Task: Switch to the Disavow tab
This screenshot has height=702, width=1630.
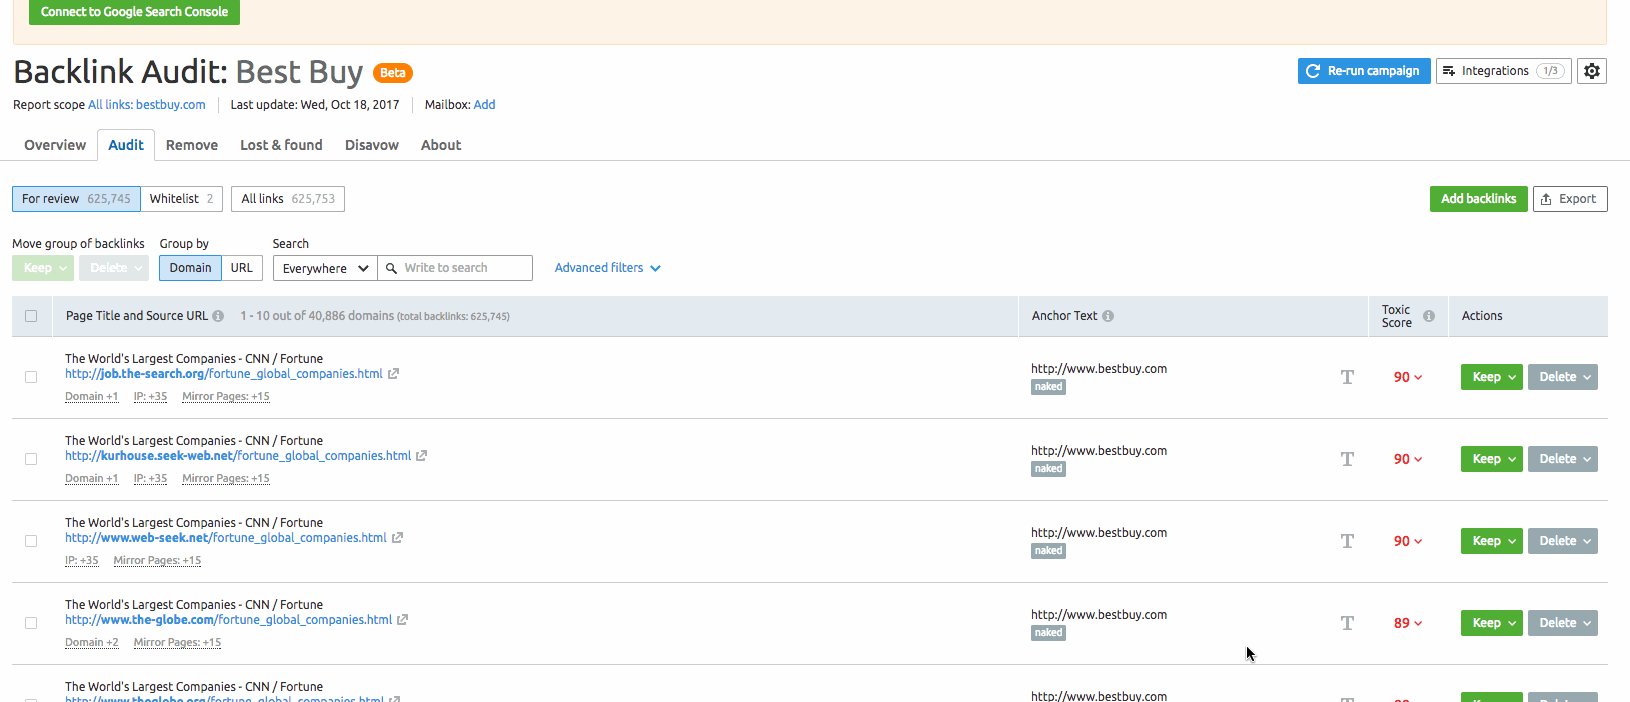Action: pos(372,145)
